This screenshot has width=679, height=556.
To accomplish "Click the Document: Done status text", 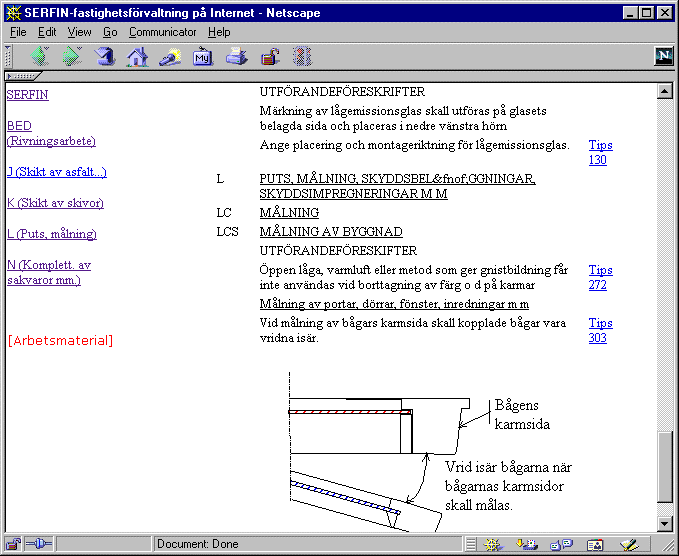I will click(197, 544).
